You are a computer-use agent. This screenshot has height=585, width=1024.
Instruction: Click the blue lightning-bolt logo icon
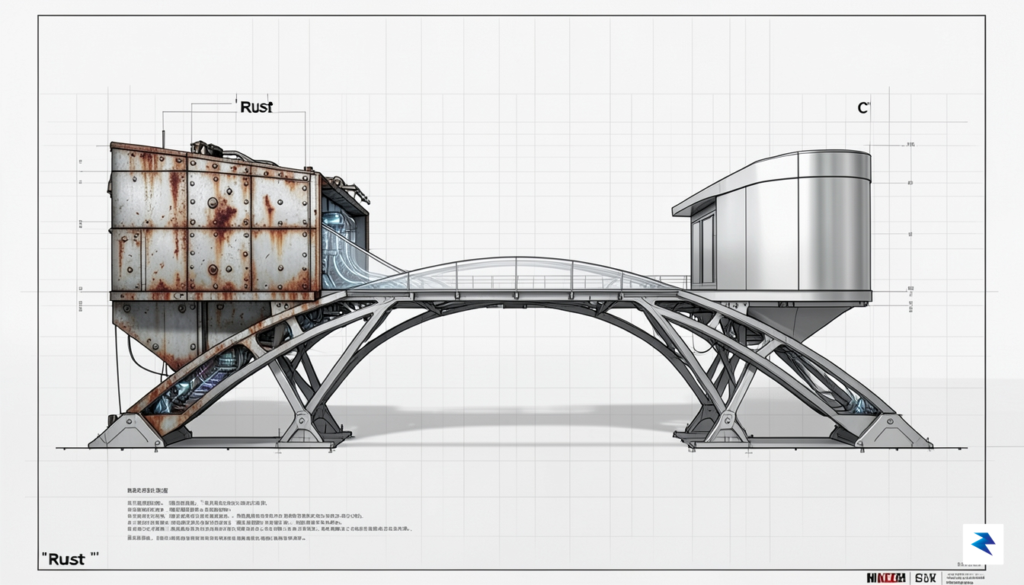[x=983, y=544]
